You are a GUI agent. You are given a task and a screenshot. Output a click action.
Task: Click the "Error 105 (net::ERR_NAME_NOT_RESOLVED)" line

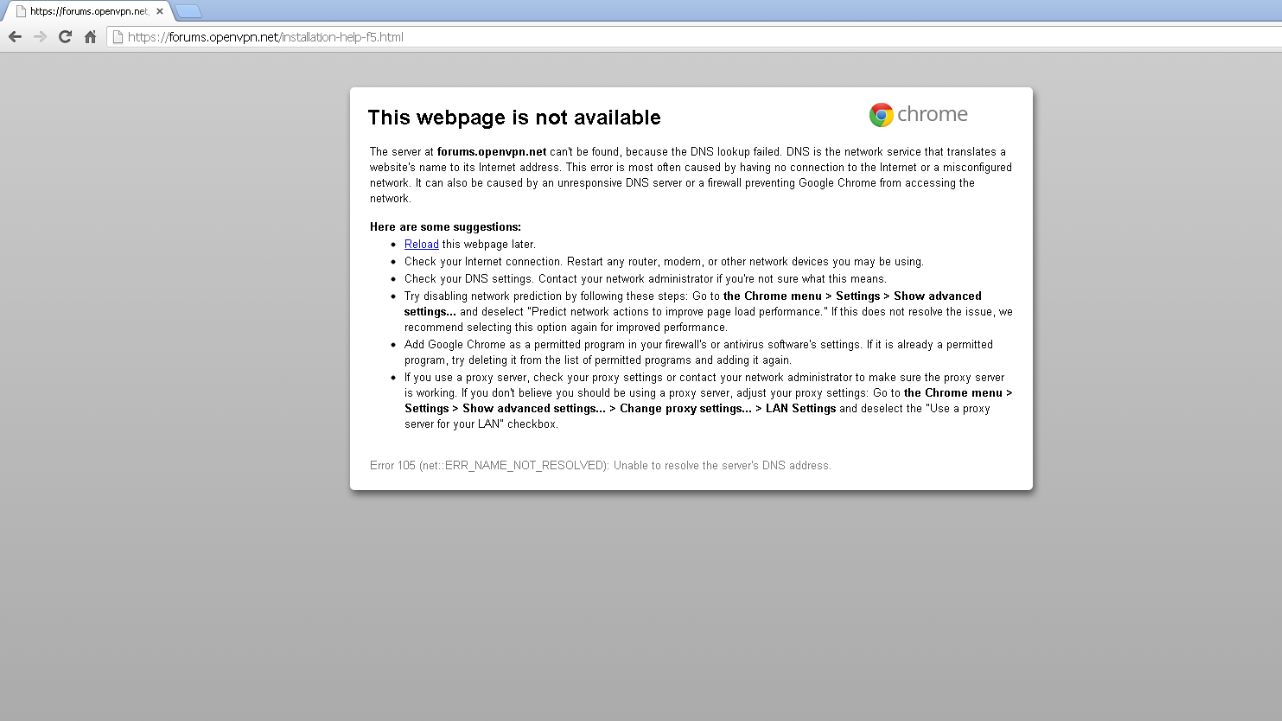pos(600,465)
